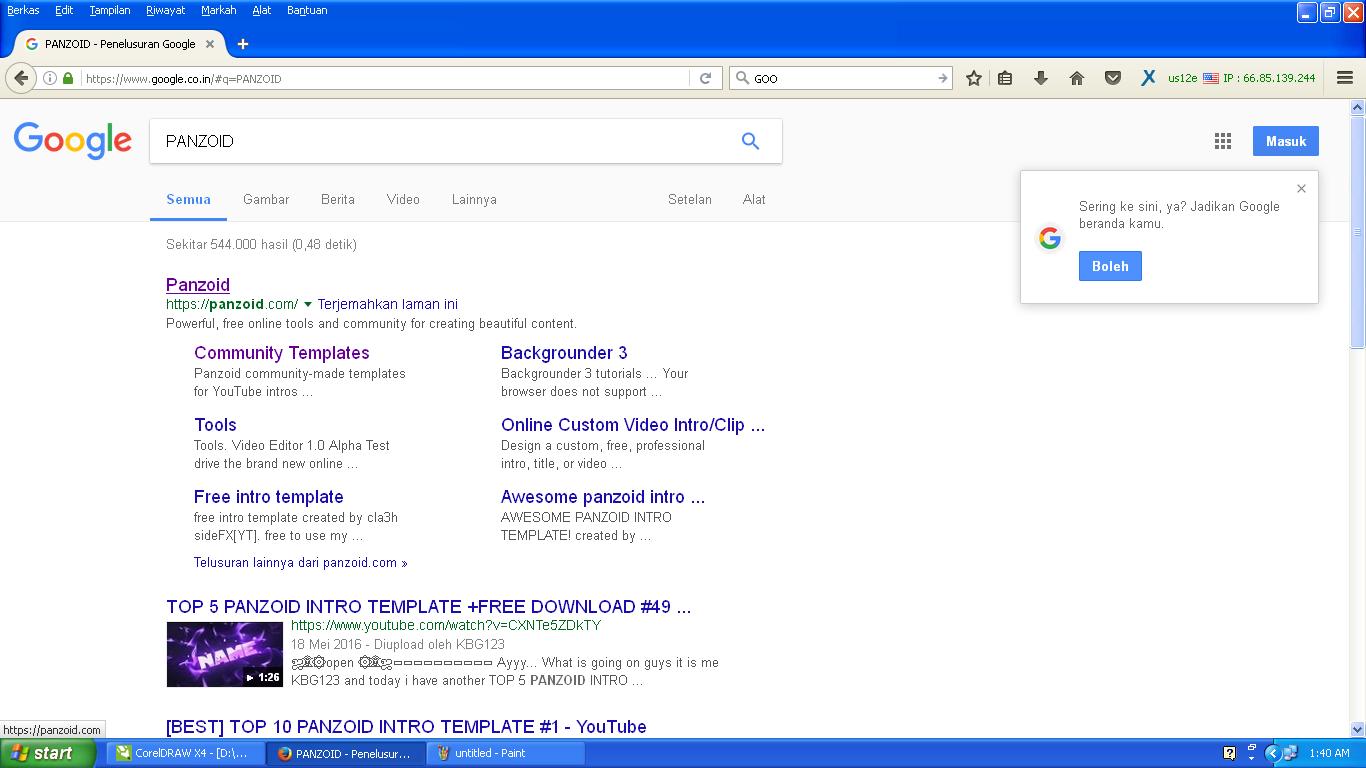The height and width of the screenshot is (768, 1366).
Task: Open a new browser tab with plus
Action: point(242,44)
